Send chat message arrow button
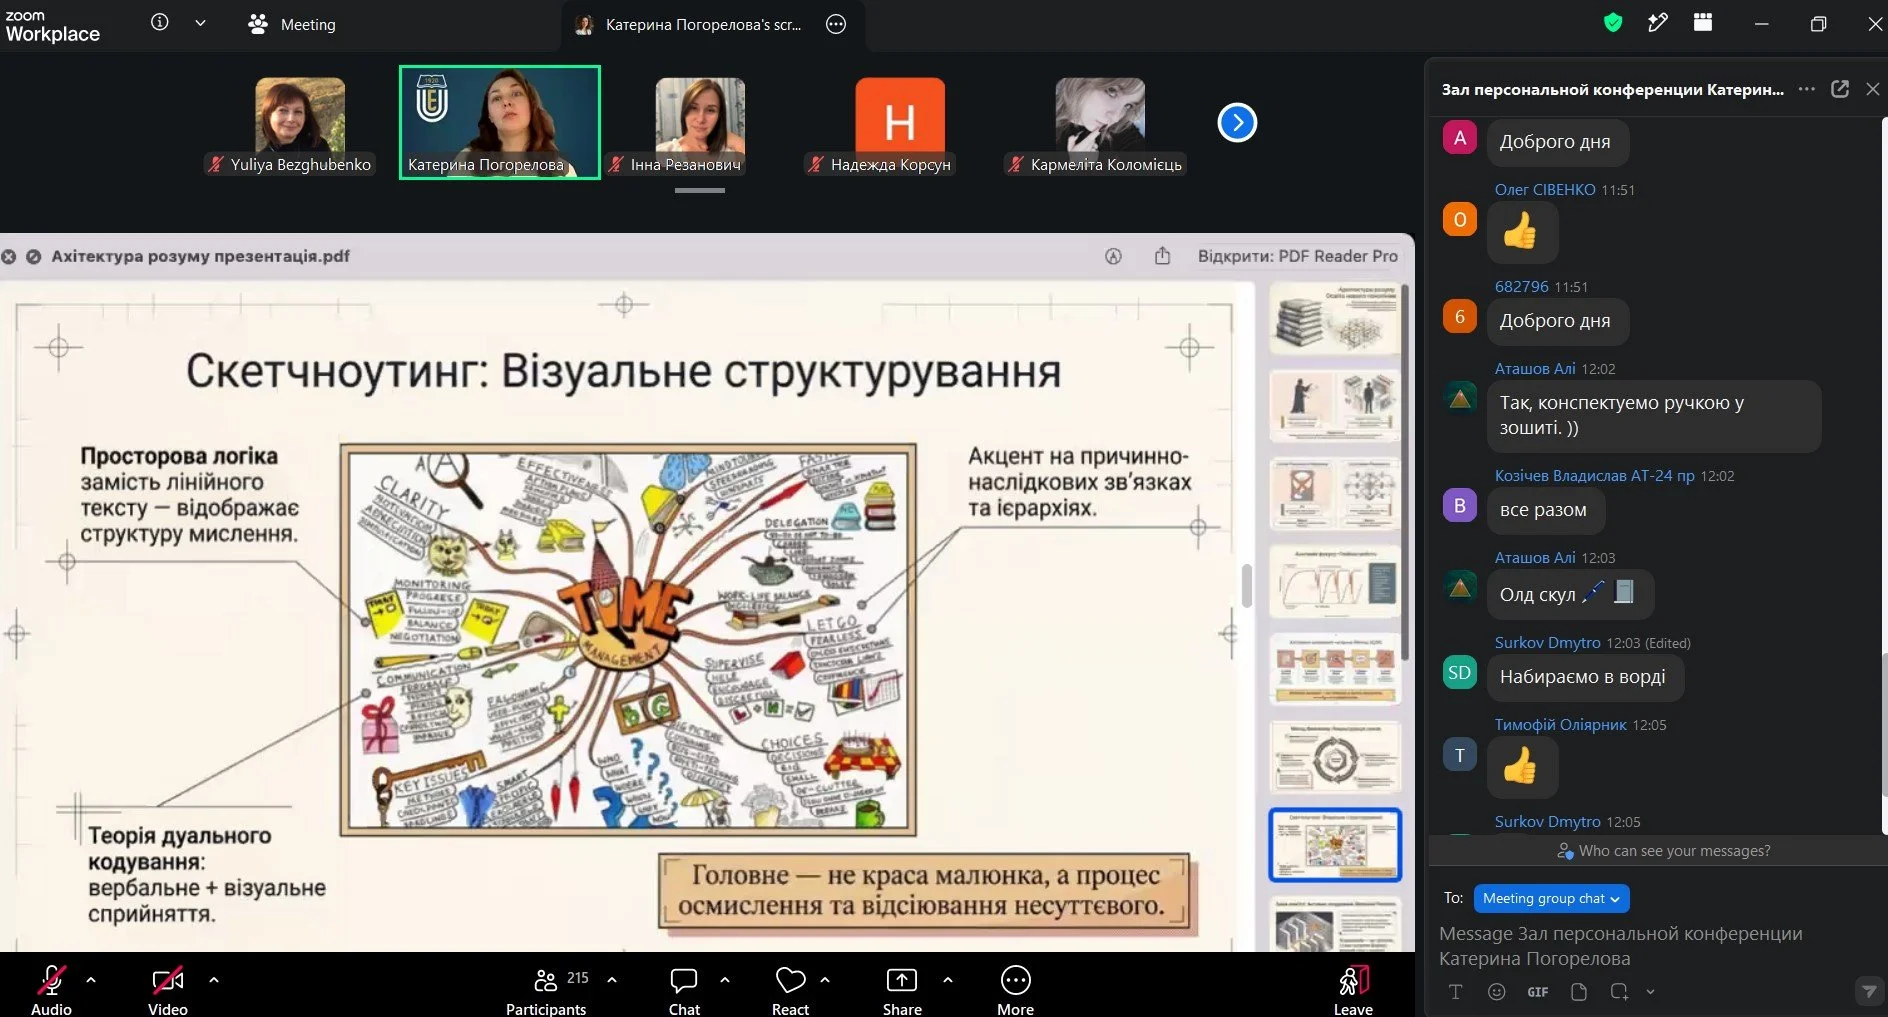This screenshot has width=1888, height=1017. 1867,991
